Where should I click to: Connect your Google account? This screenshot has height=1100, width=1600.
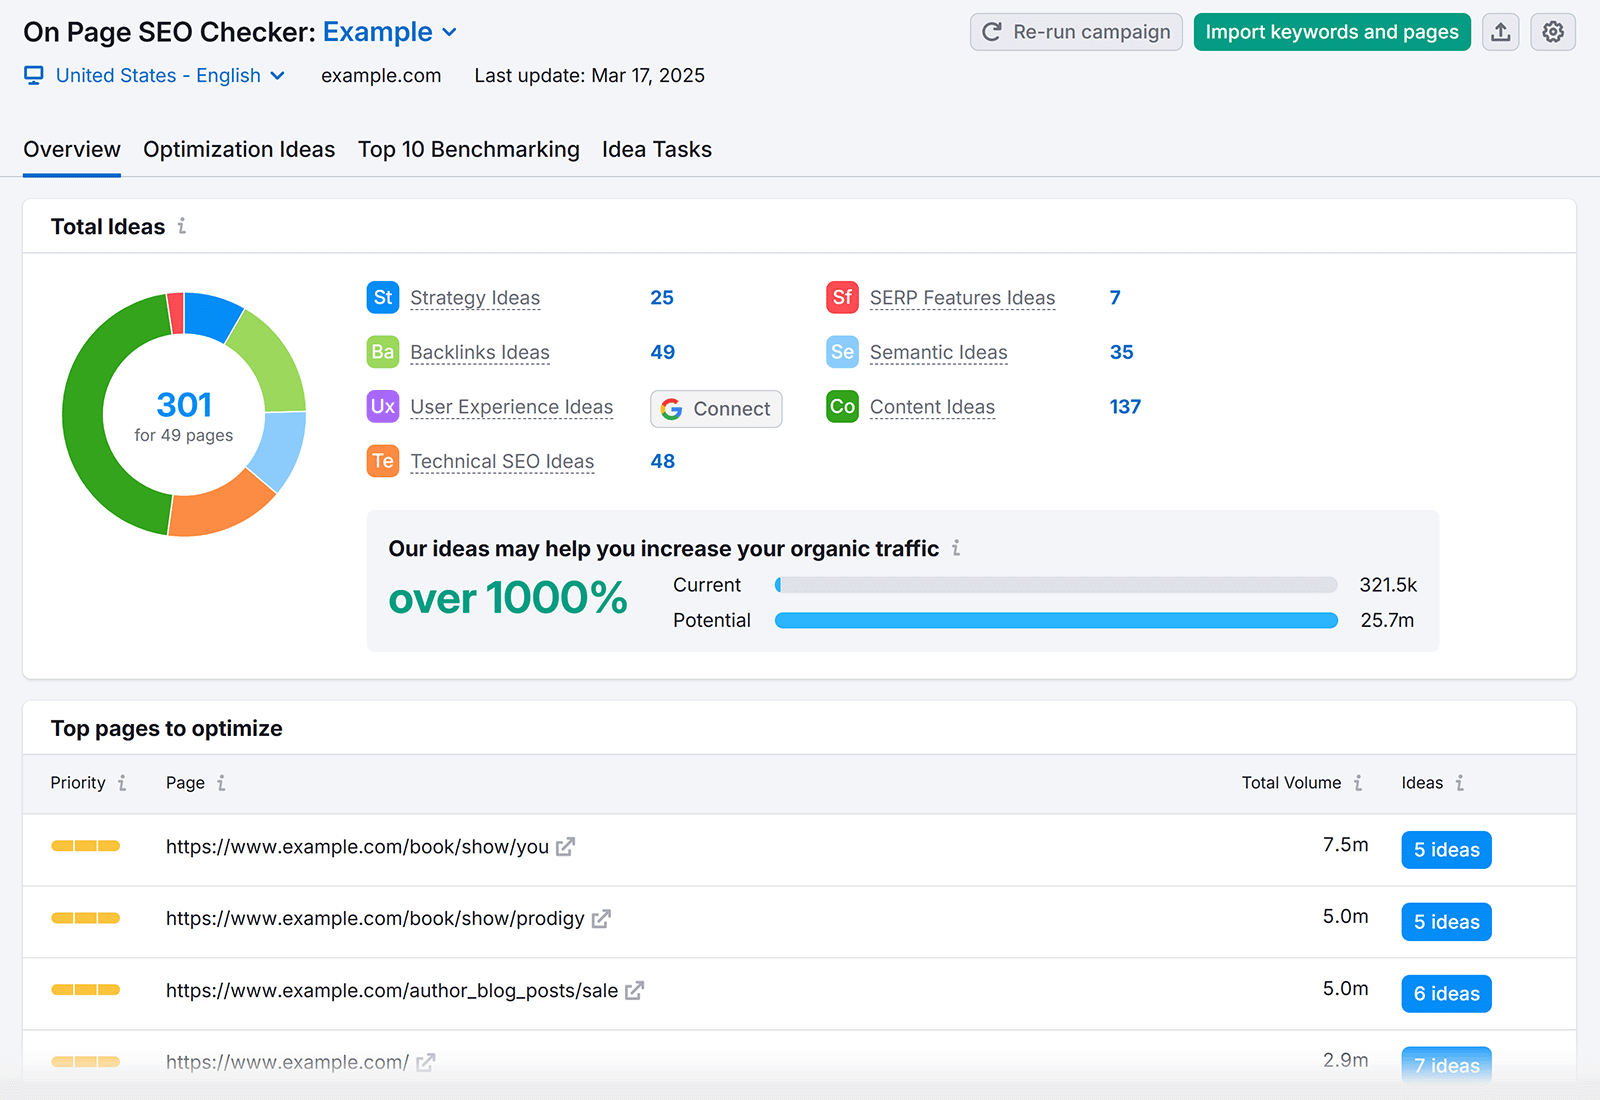point(715,409)
